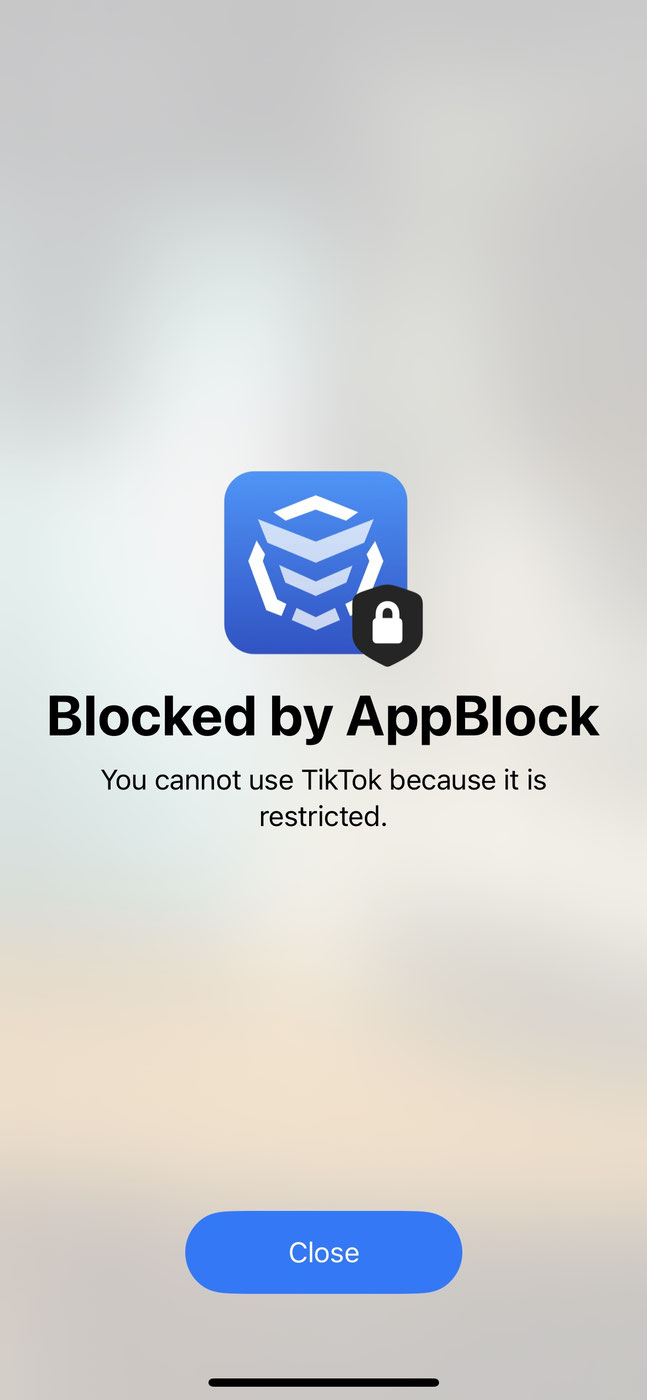Click the "Blocked by AppBlock" heading
The height and width of the screenshot is (1400, 647).
coord(323,716)
